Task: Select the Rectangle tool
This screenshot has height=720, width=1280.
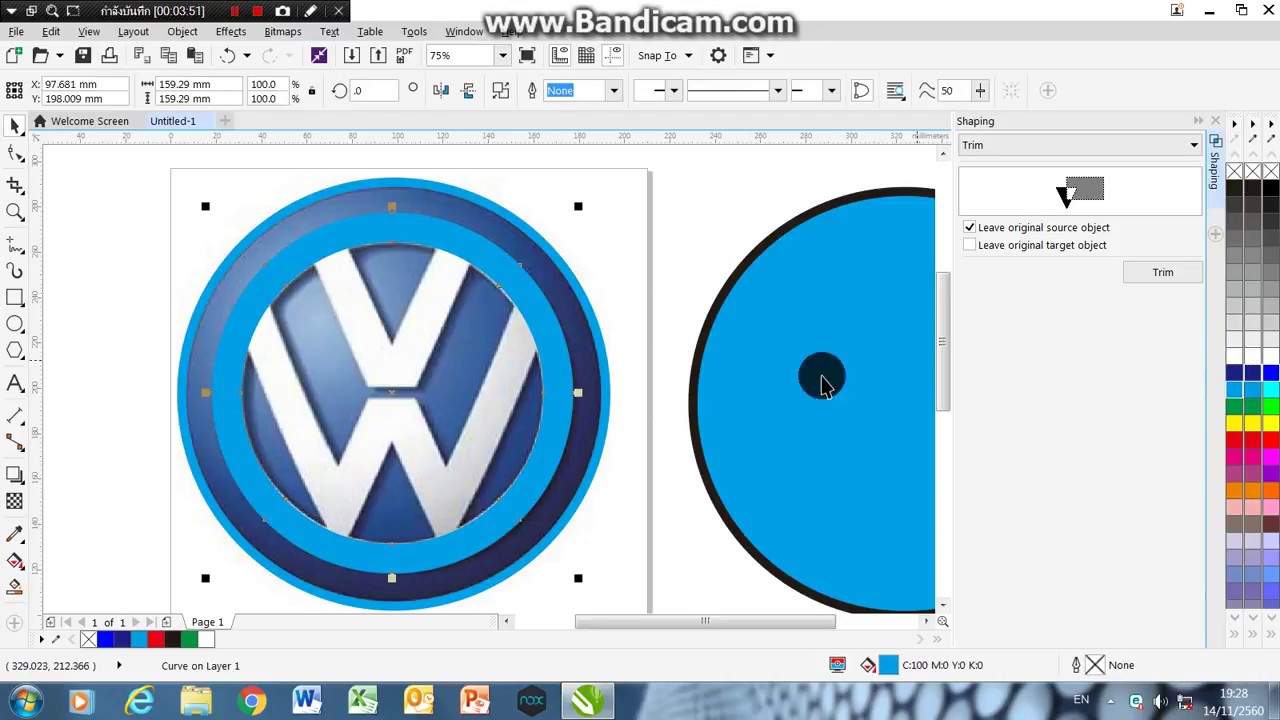Action: click(15, 297)
